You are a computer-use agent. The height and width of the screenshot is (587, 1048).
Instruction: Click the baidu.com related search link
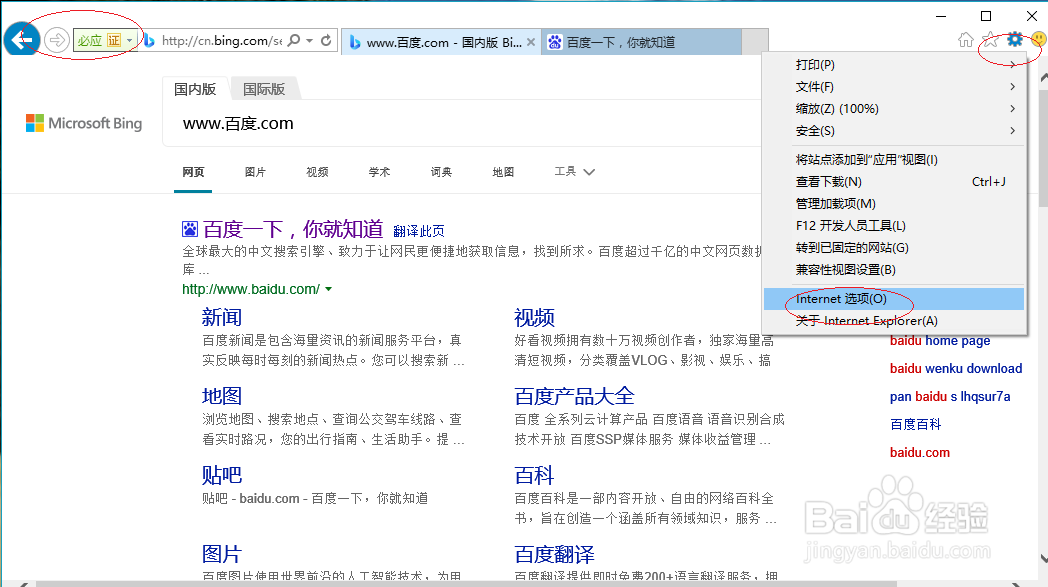(x=920, y=453)
